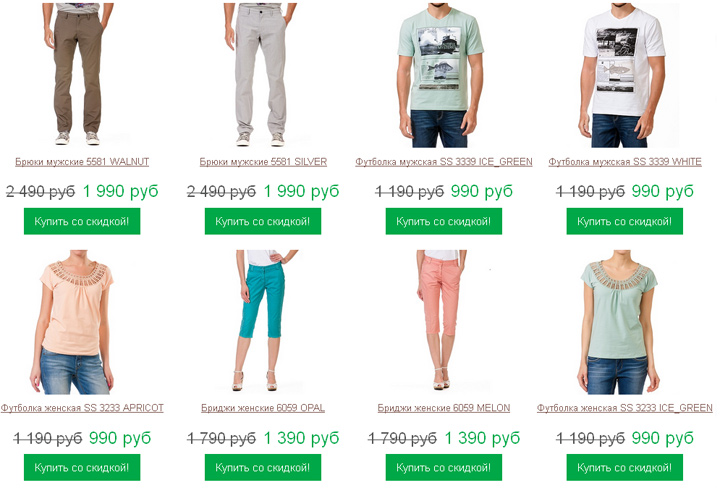The image size is (720, 488).
Task: Open the silver men's trousers product photo
Action: click(260, 75)
